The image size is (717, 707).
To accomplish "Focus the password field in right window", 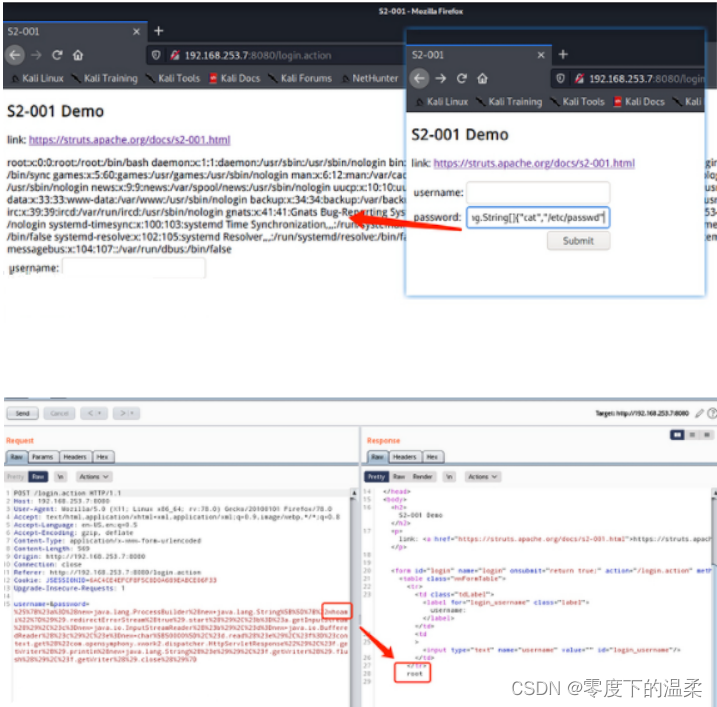I will point(538,217).
